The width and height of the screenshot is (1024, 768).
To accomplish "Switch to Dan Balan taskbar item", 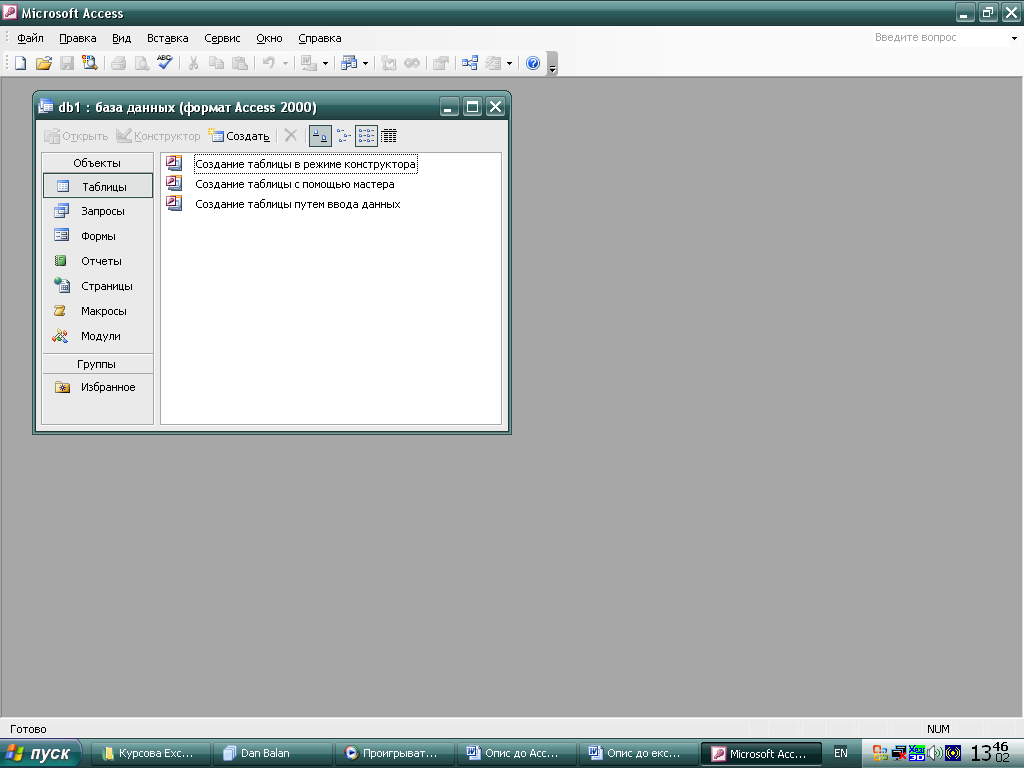I will tap(272, 754).
